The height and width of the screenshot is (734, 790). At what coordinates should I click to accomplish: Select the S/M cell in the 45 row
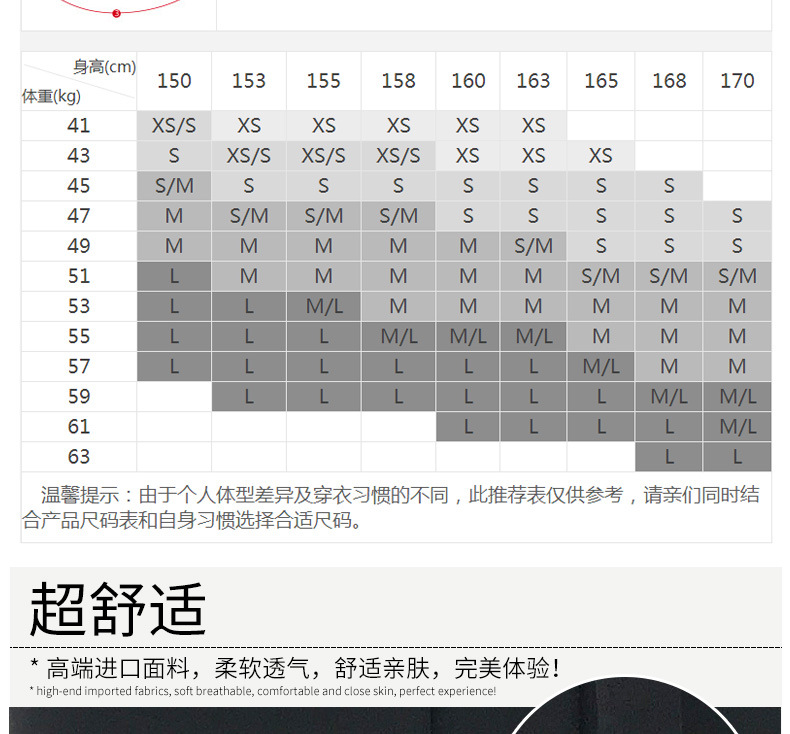click(174, 186)
